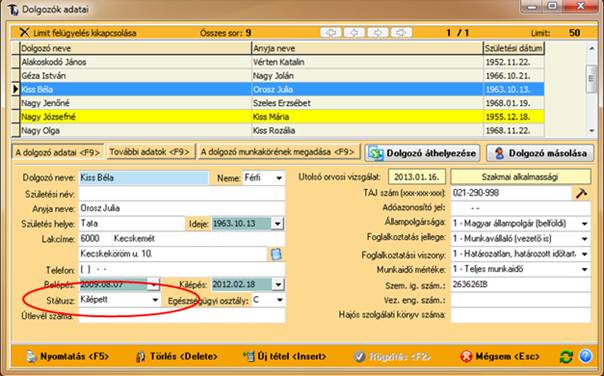The image size is (604, 376).
Task: Go to next page arrow button
Action: click(x=378, y=33)
